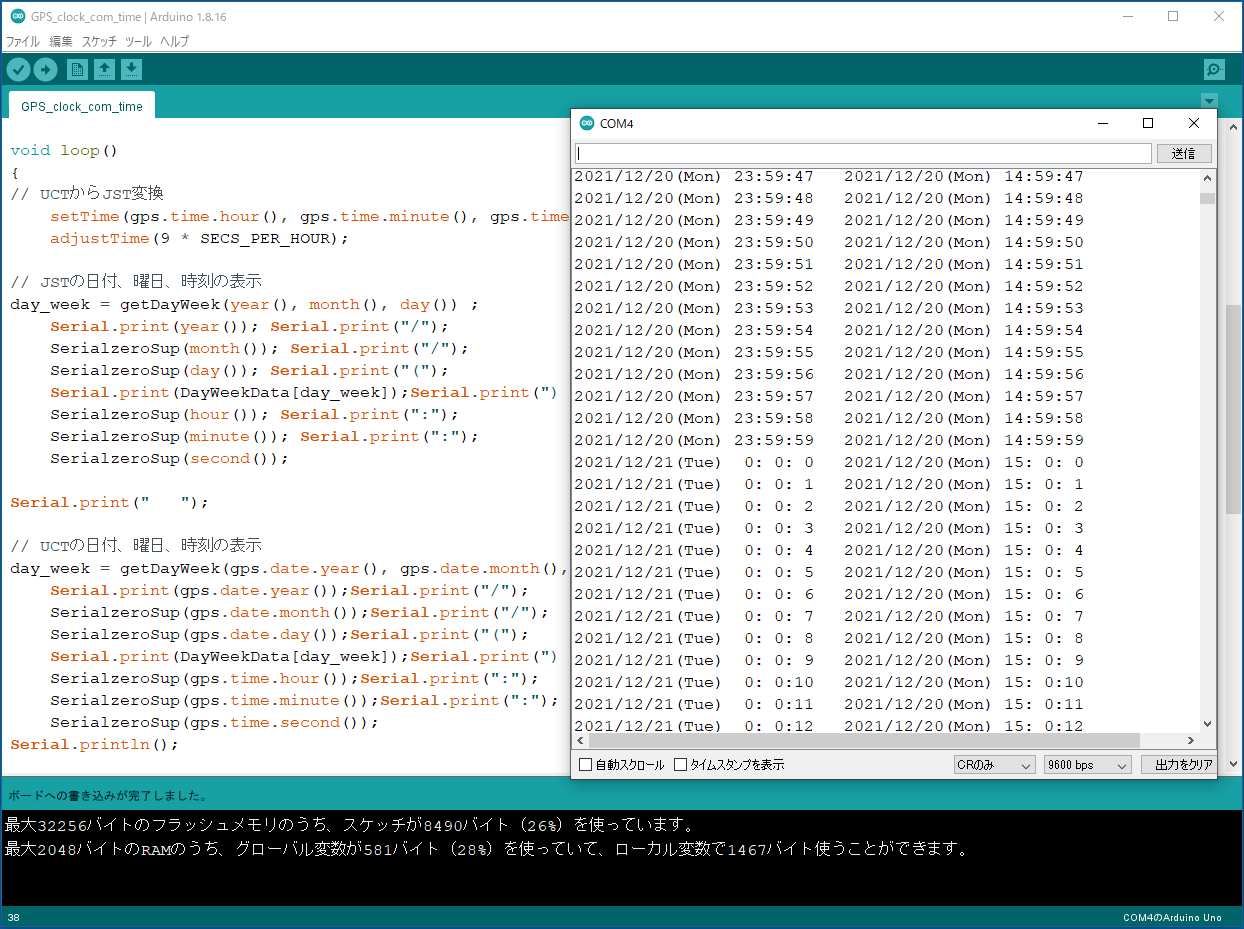Screen dimensions: 1244x929
Task: Open the sketch tab list dropdown arrow
Action: pos(1209,101)
